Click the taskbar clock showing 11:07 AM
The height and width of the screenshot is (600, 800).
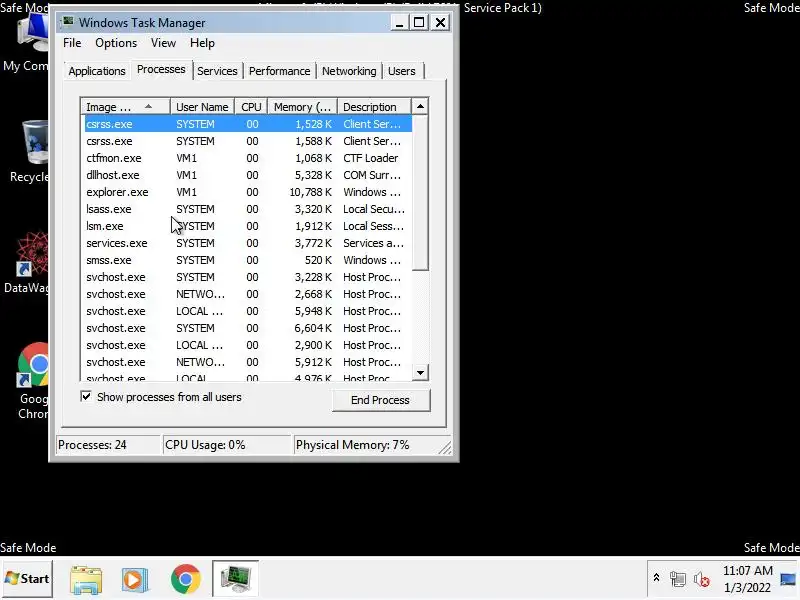tap(747, 579)
